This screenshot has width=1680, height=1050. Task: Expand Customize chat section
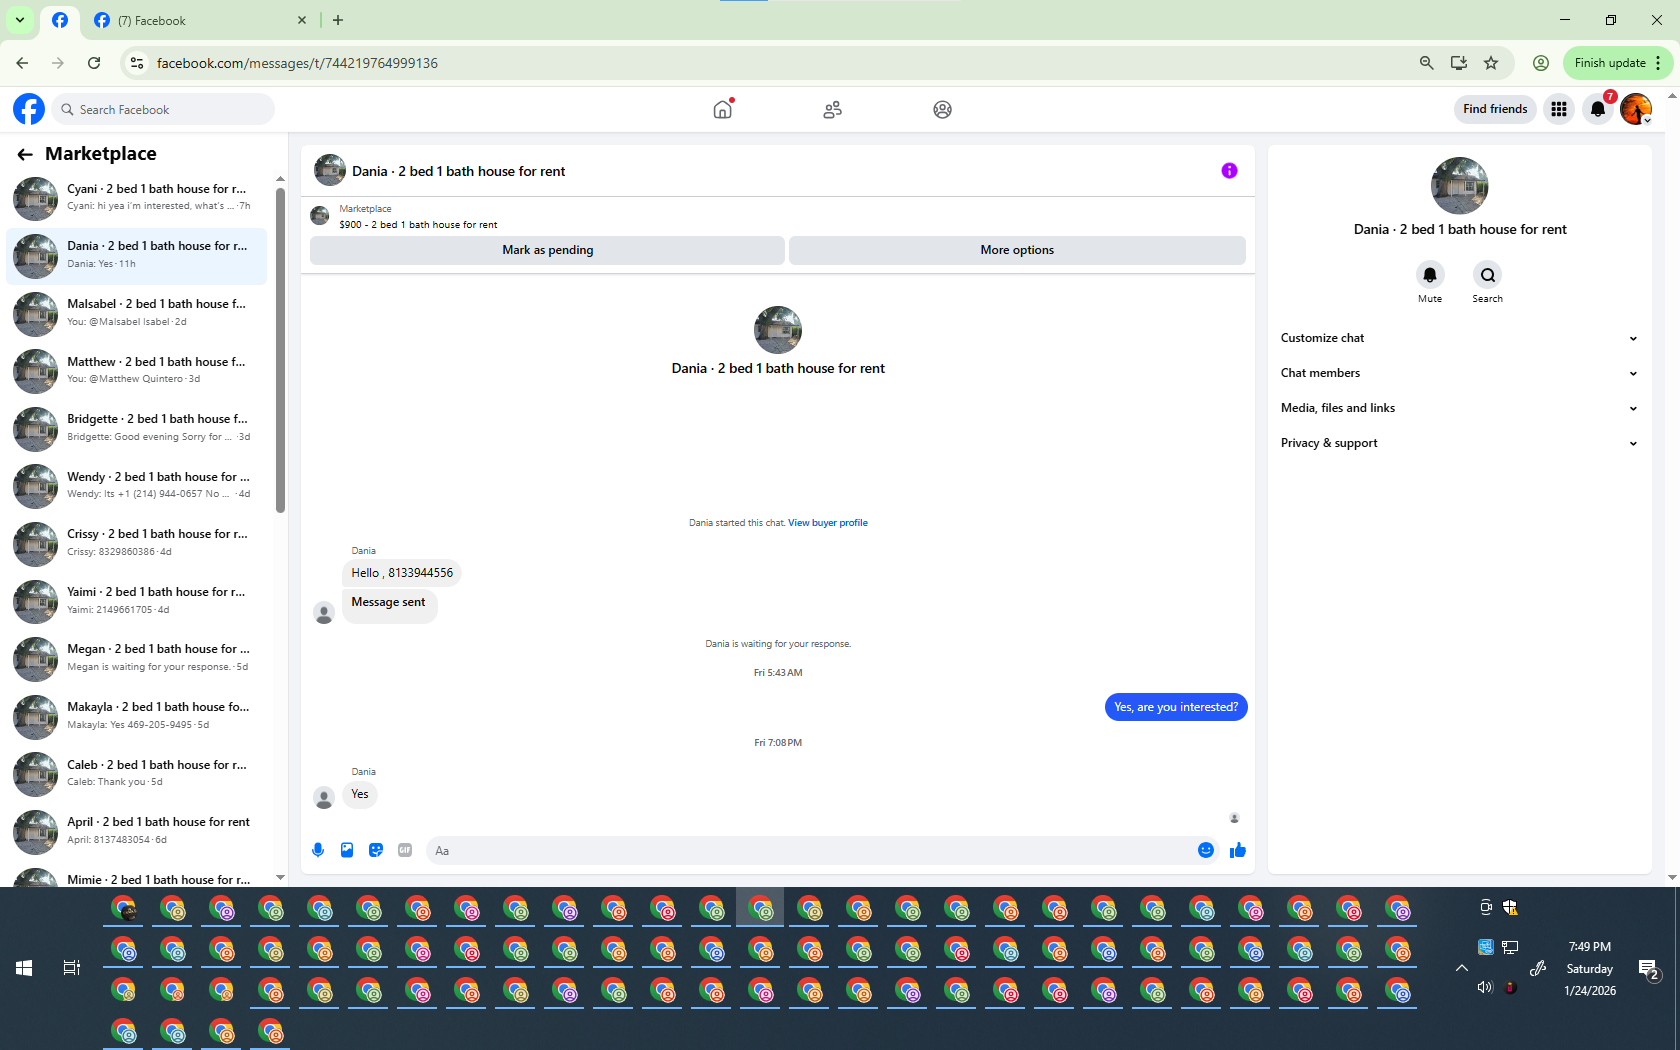coord(1459,338)
